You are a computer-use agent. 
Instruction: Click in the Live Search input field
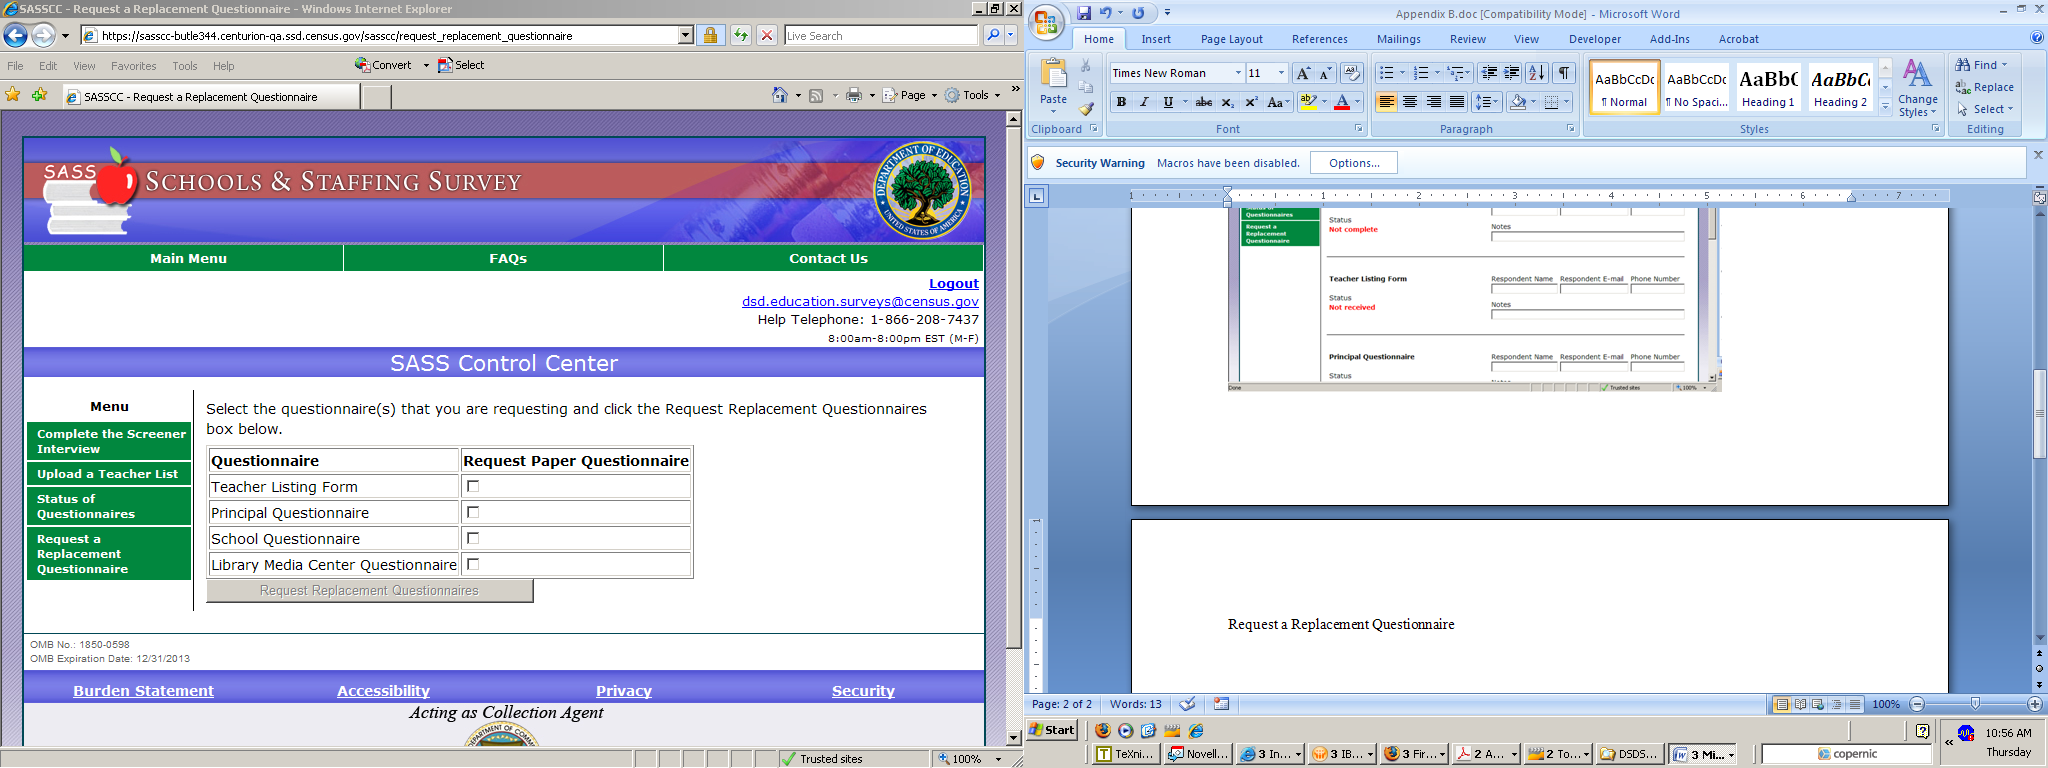pyautogui.click(x=880, y=36)
